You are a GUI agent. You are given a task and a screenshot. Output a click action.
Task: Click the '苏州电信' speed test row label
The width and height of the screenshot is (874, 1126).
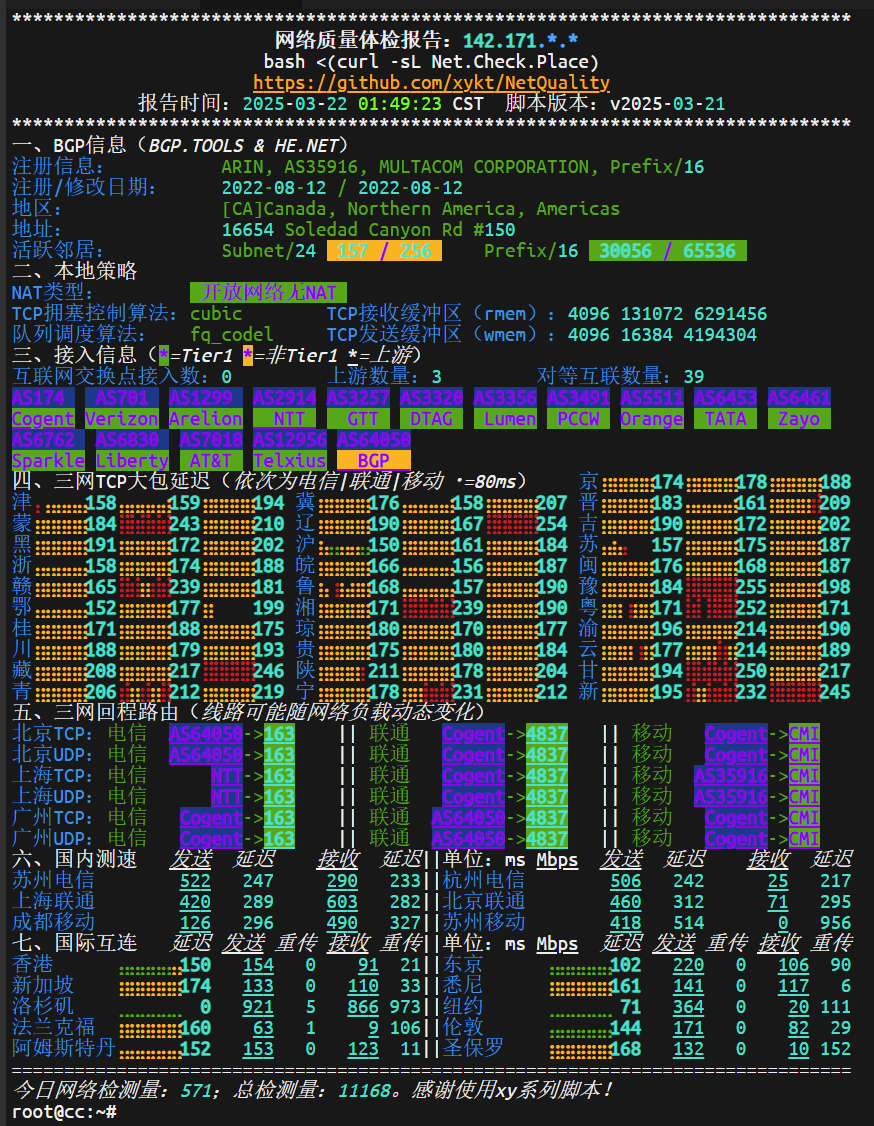coord(53,880)
